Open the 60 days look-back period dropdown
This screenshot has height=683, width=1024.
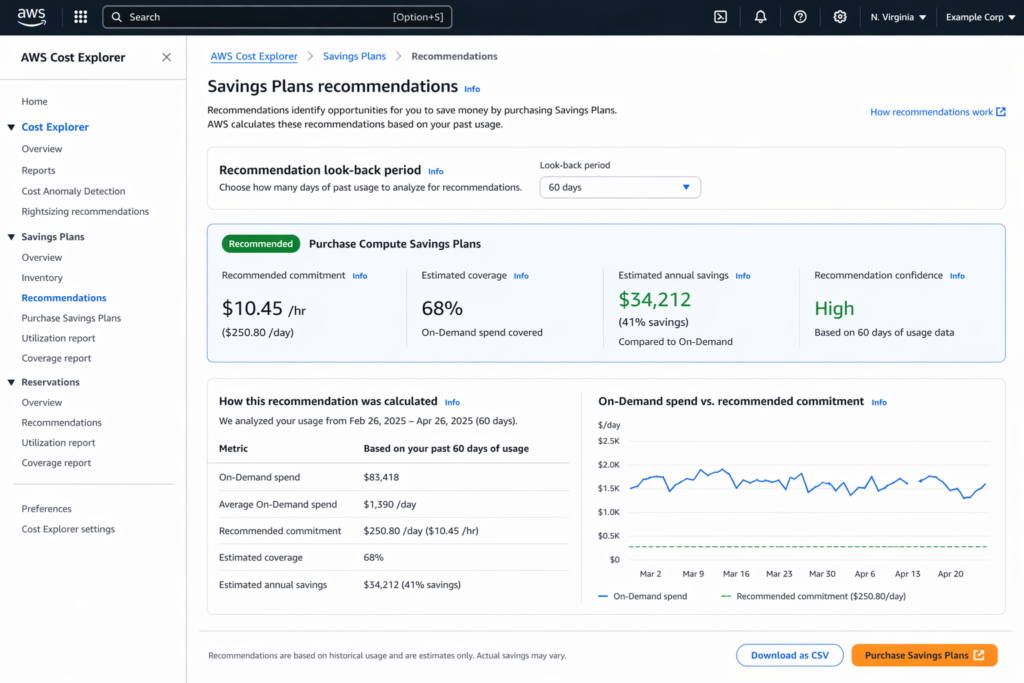click(620, 187)
